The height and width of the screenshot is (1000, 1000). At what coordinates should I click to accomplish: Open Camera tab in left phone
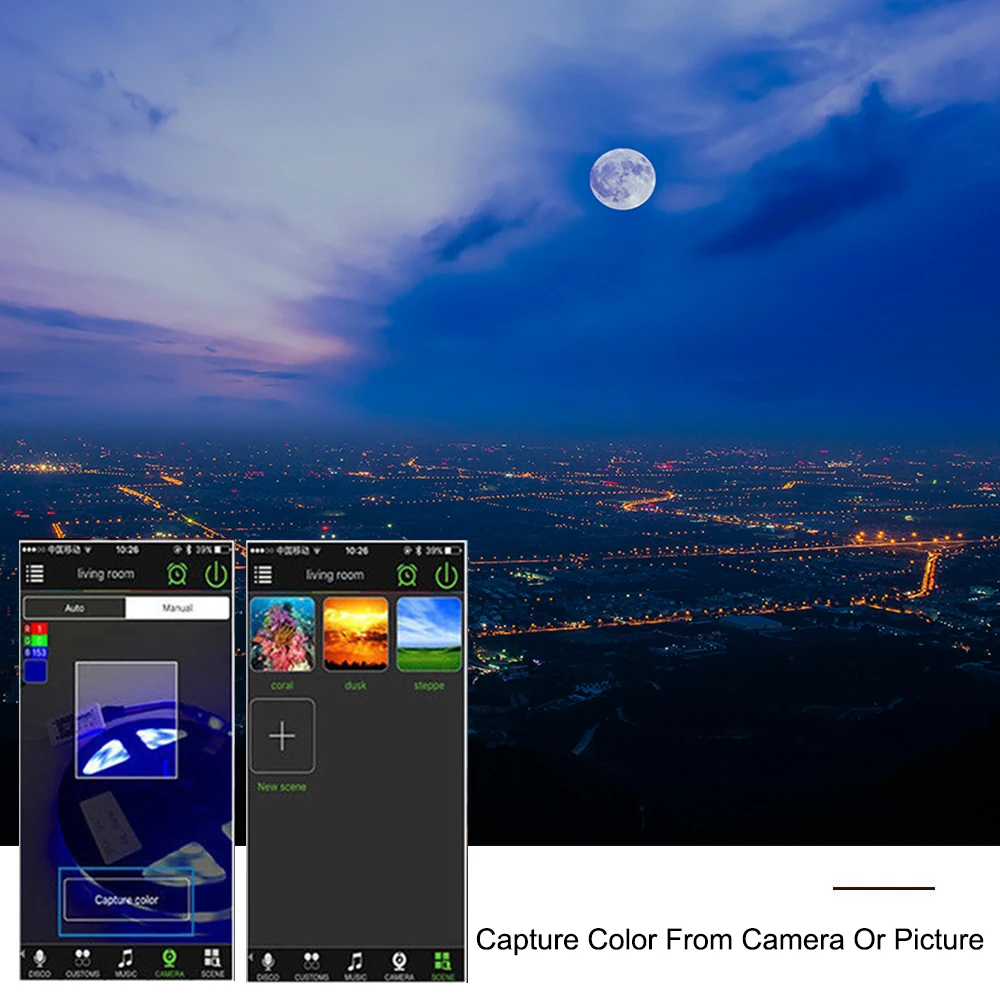pos(169,962)
